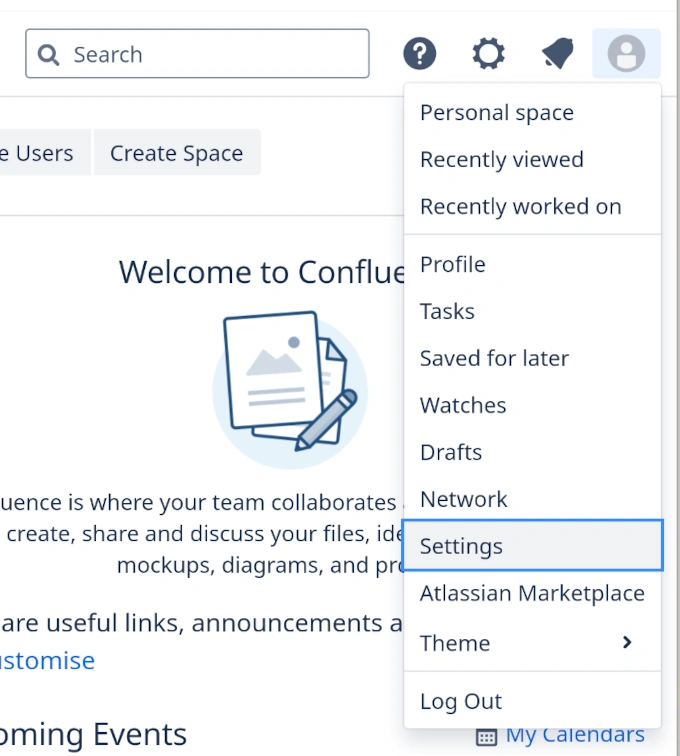Expand the Theme submenu arrow
680x756 pixels.
coord(627,642)
